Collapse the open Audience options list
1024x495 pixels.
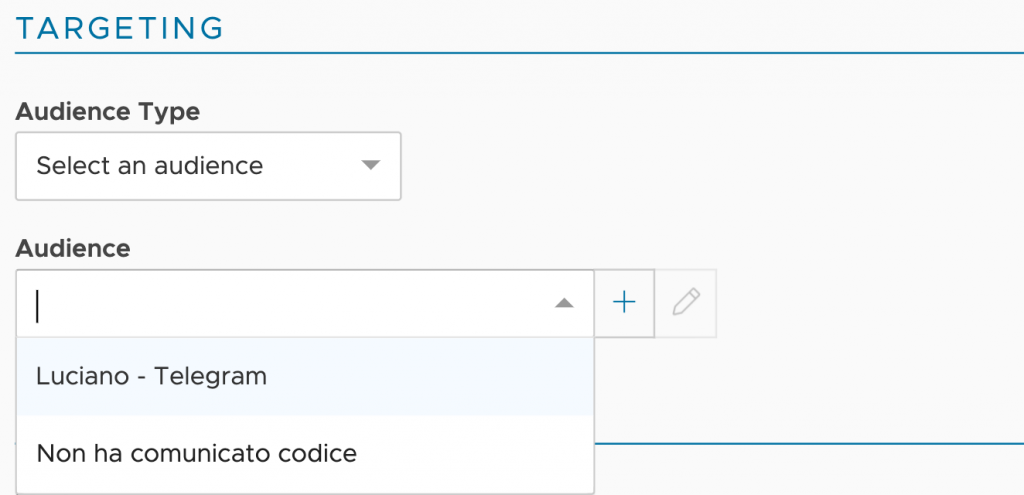[564, 303]
